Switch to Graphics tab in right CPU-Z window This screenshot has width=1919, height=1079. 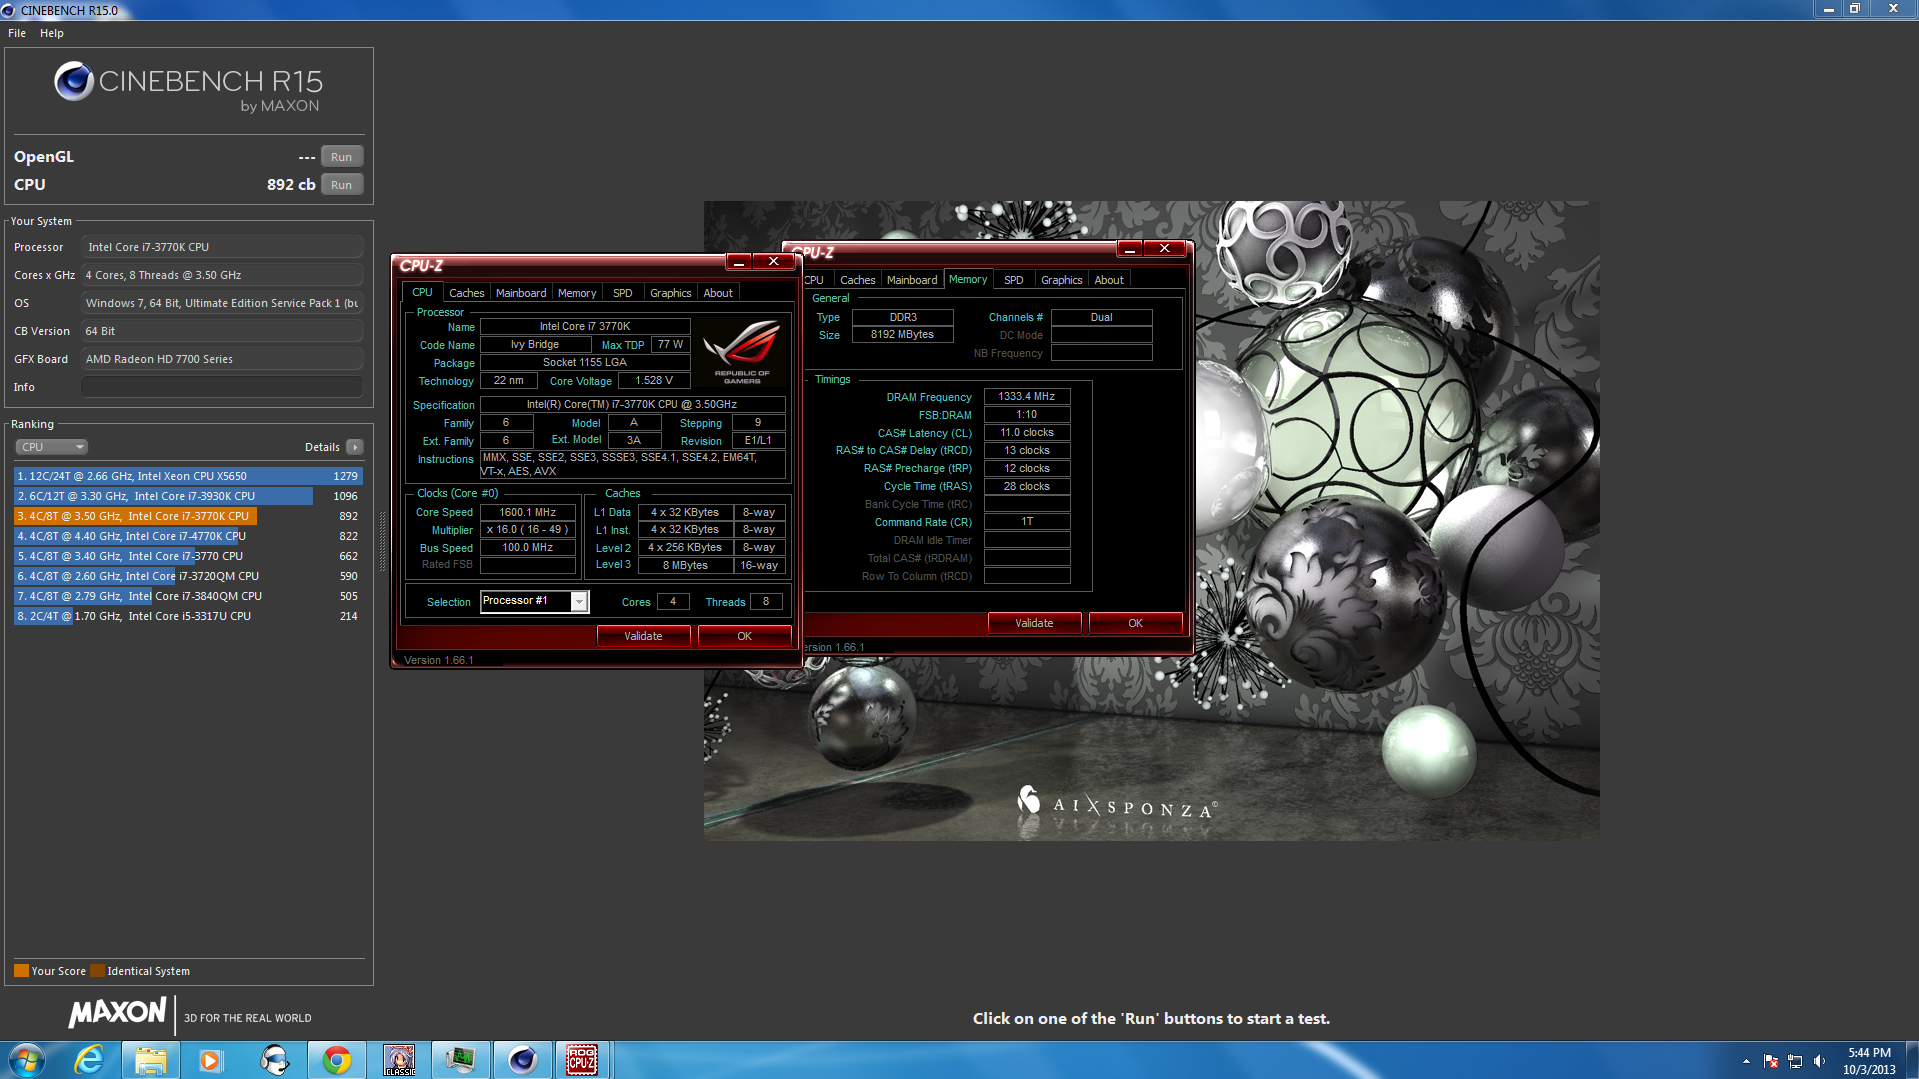[x=1062, y=280]
